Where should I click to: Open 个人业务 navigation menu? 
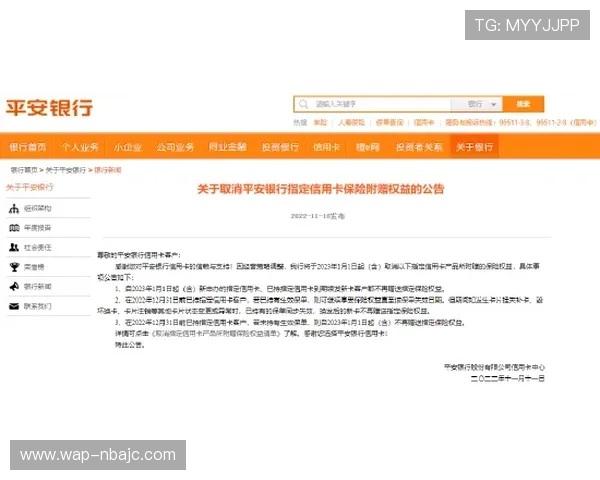(x=80, y=147)
